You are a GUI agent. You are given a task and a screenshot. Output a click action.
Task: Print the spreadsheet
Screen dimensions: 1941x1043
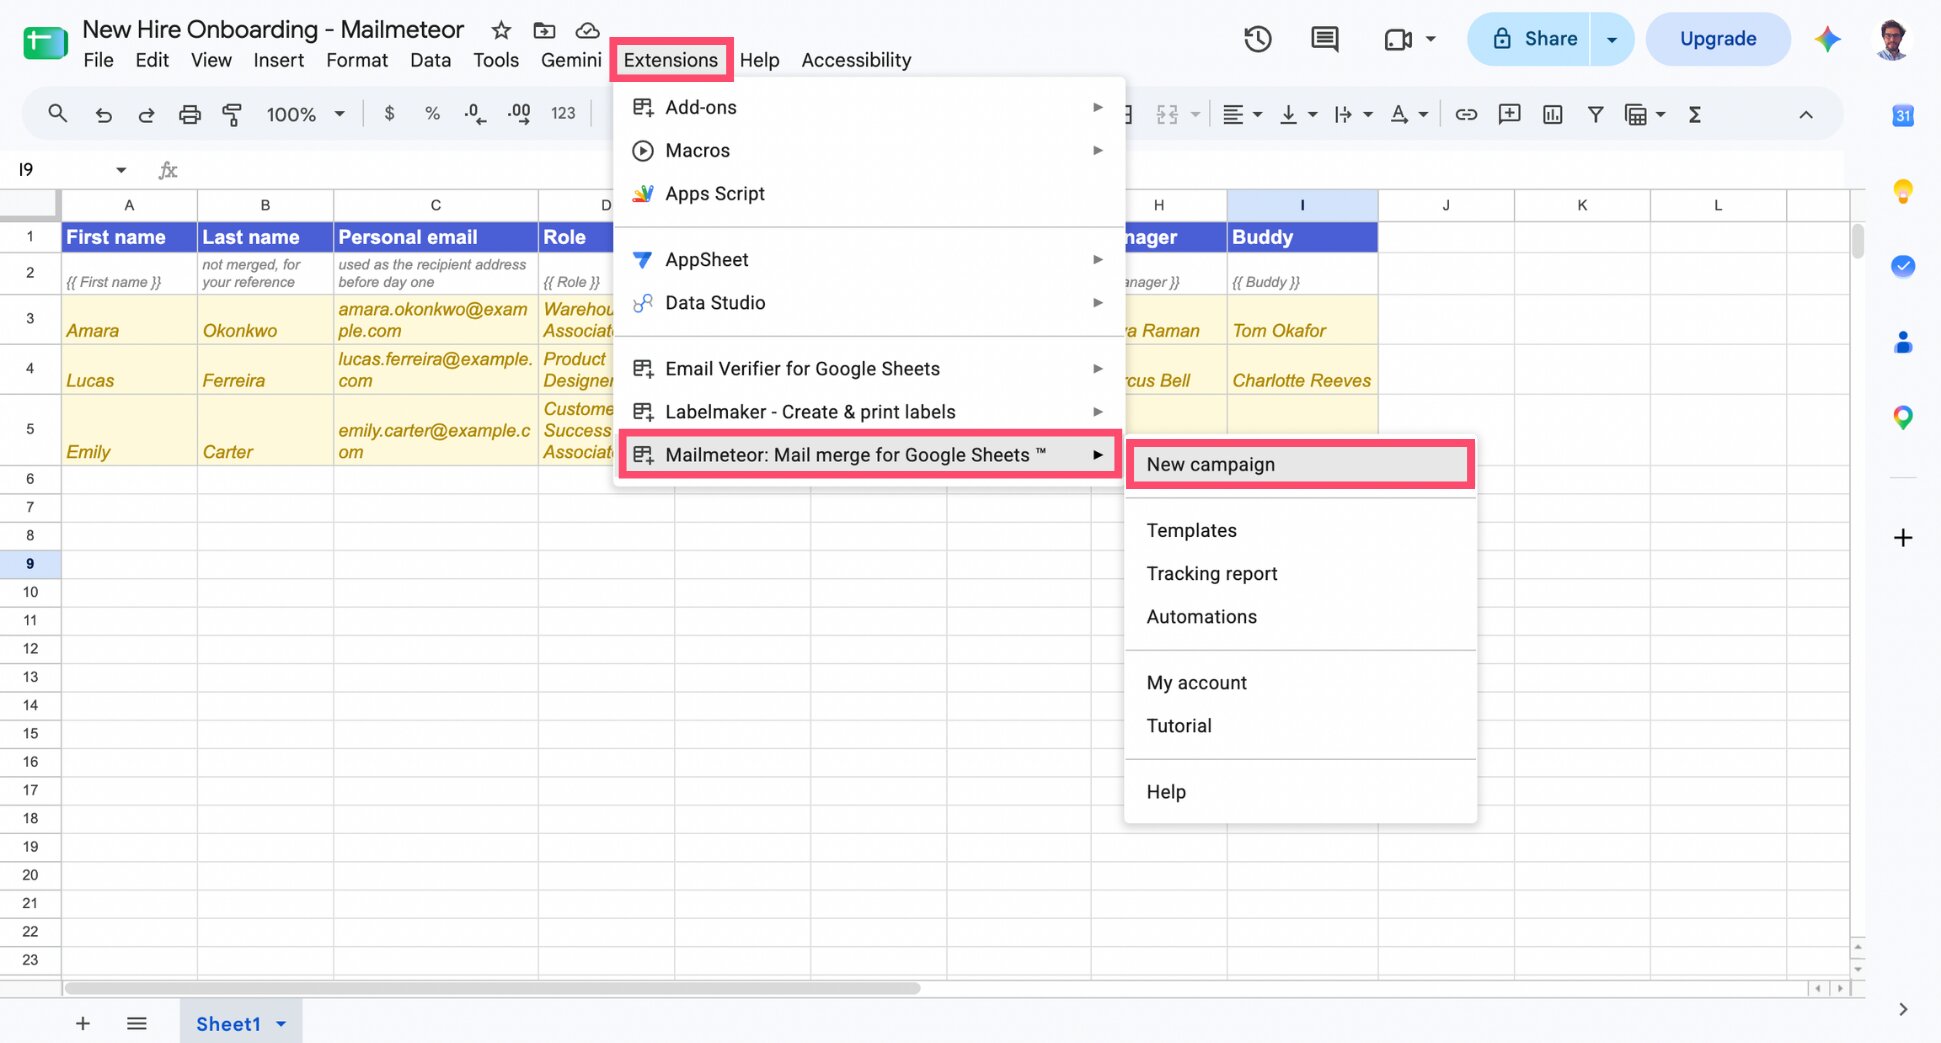tap(189, 115)
